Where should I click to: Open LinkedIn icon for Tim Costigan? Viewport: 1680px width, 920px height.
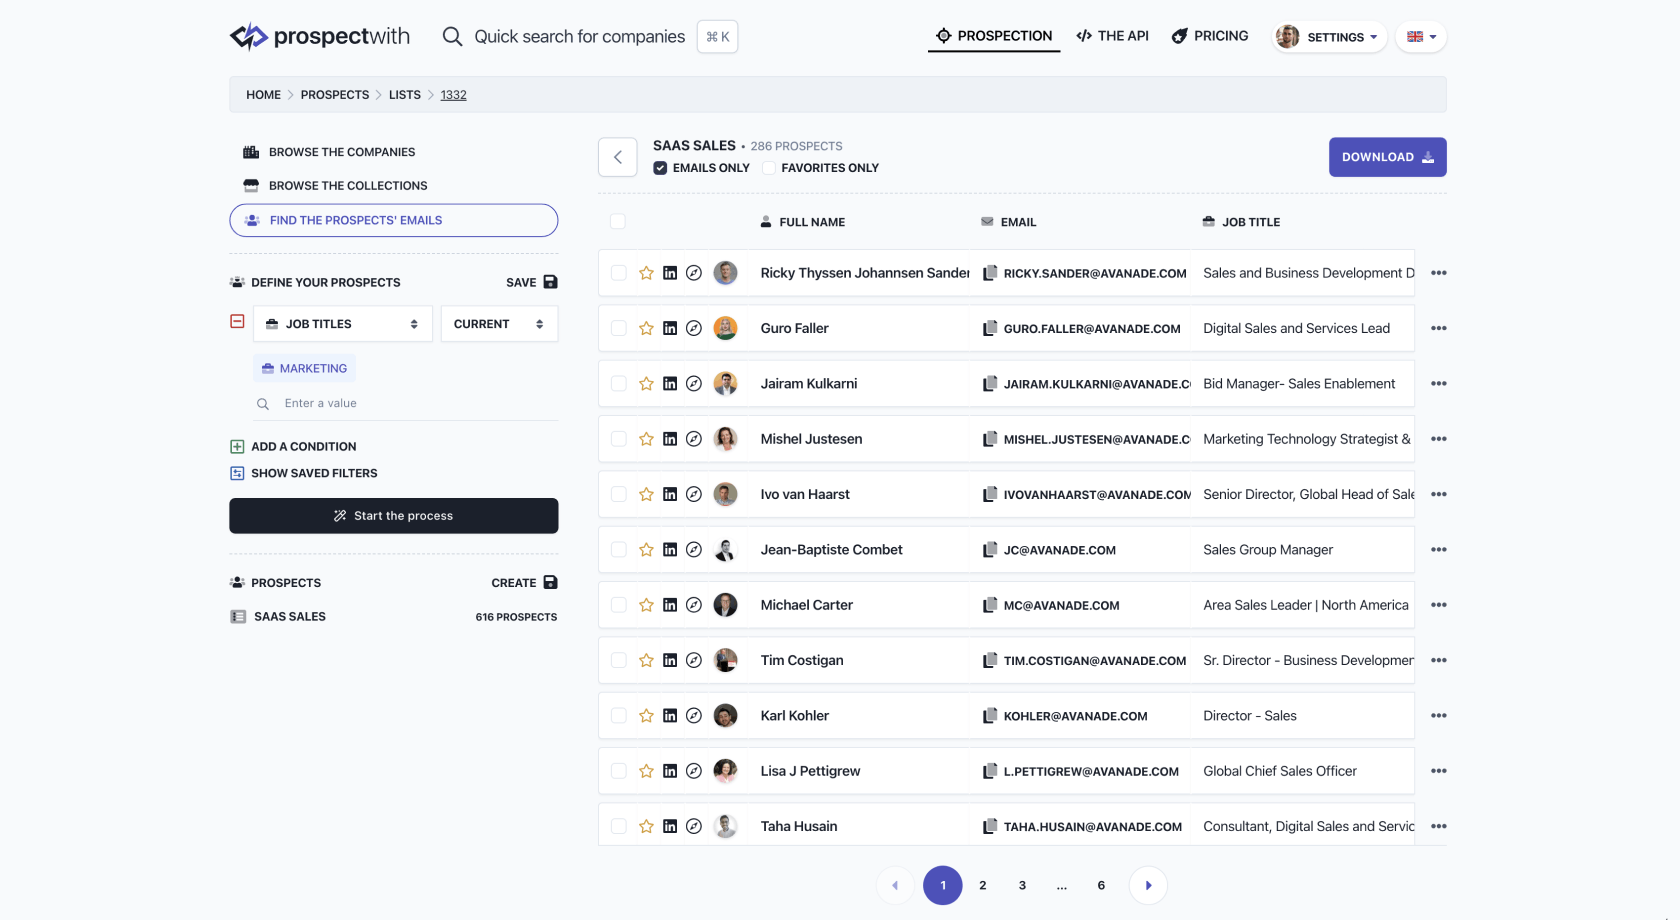670,660
